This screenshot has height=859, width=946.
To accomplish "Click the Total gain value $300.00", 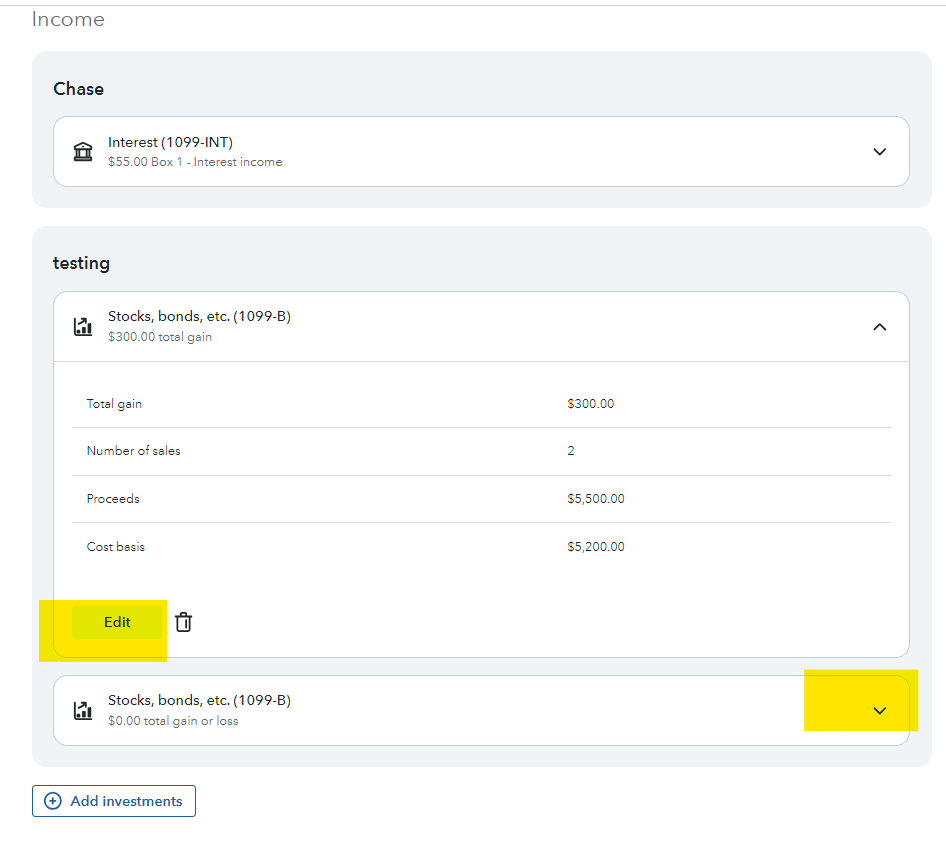I will click(590, 404).
